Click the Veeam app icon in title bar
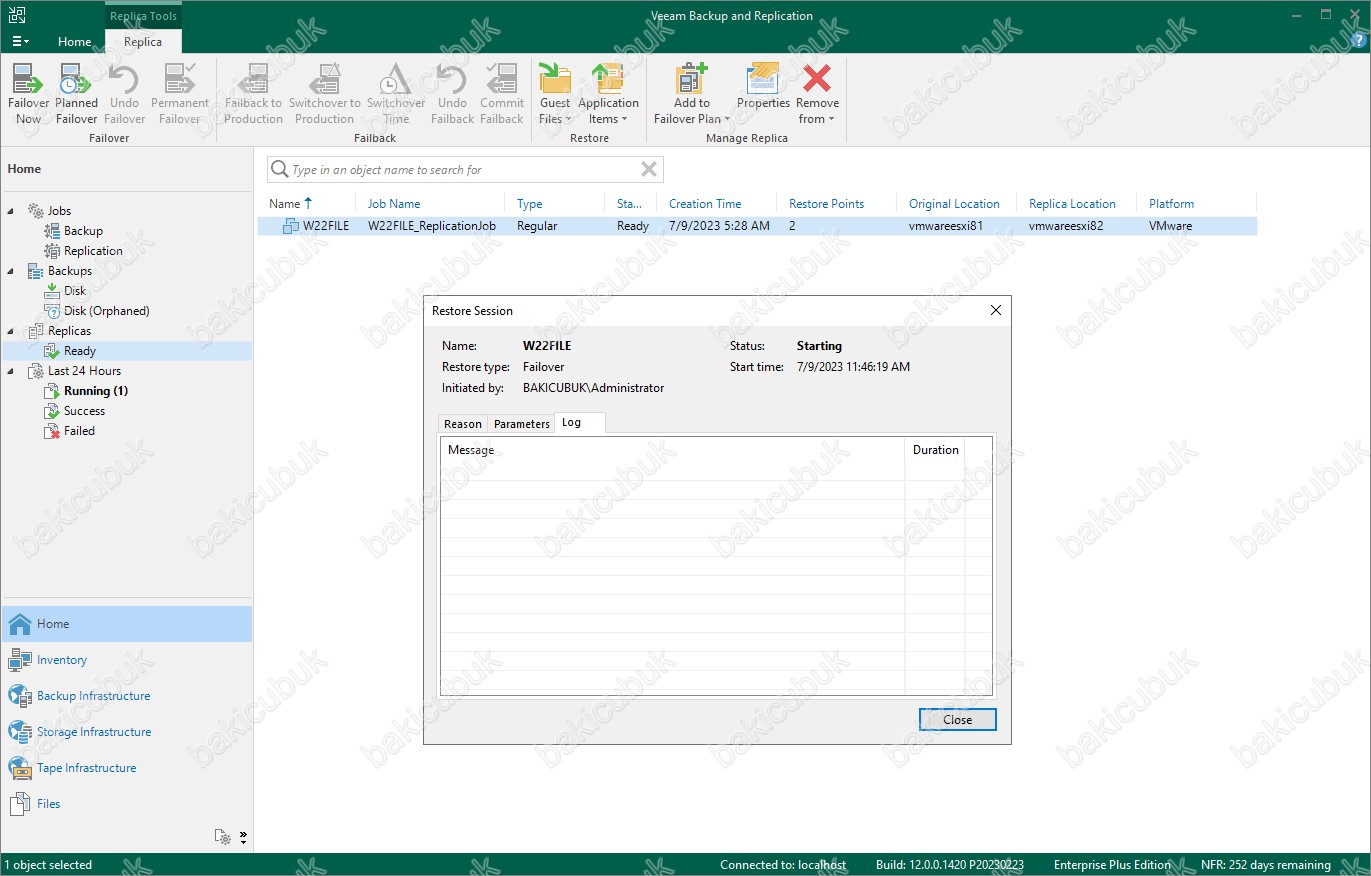The image size is (1371, 876). pos(17,15)
